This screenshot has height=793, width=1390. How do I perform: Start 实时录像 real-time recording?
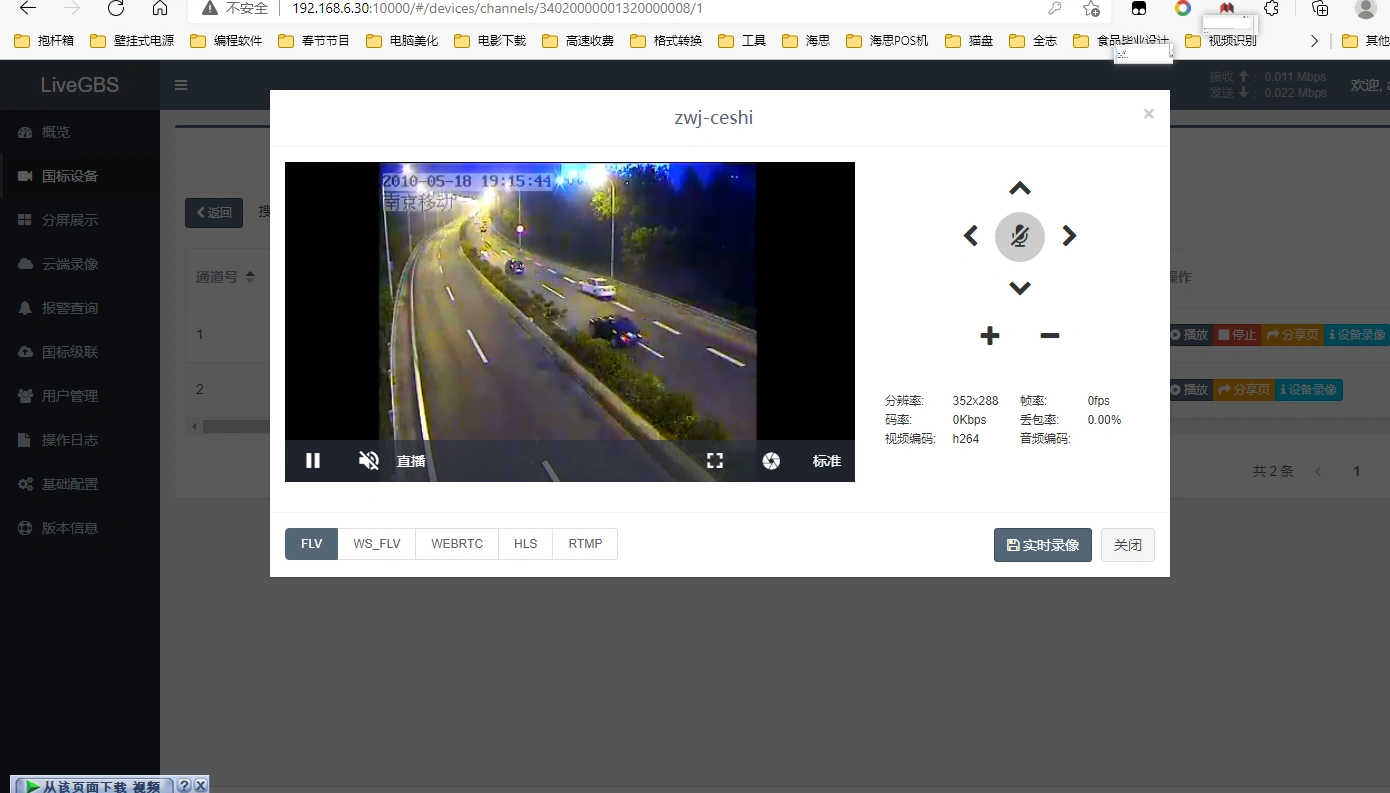pos(1043,545)
